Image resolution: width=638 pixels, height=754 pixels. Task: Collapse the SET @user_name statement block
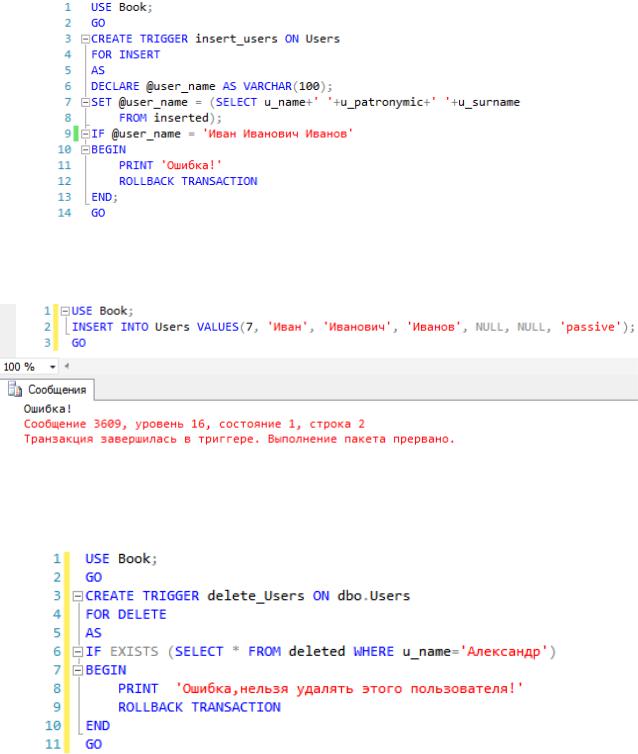(85, 102)
